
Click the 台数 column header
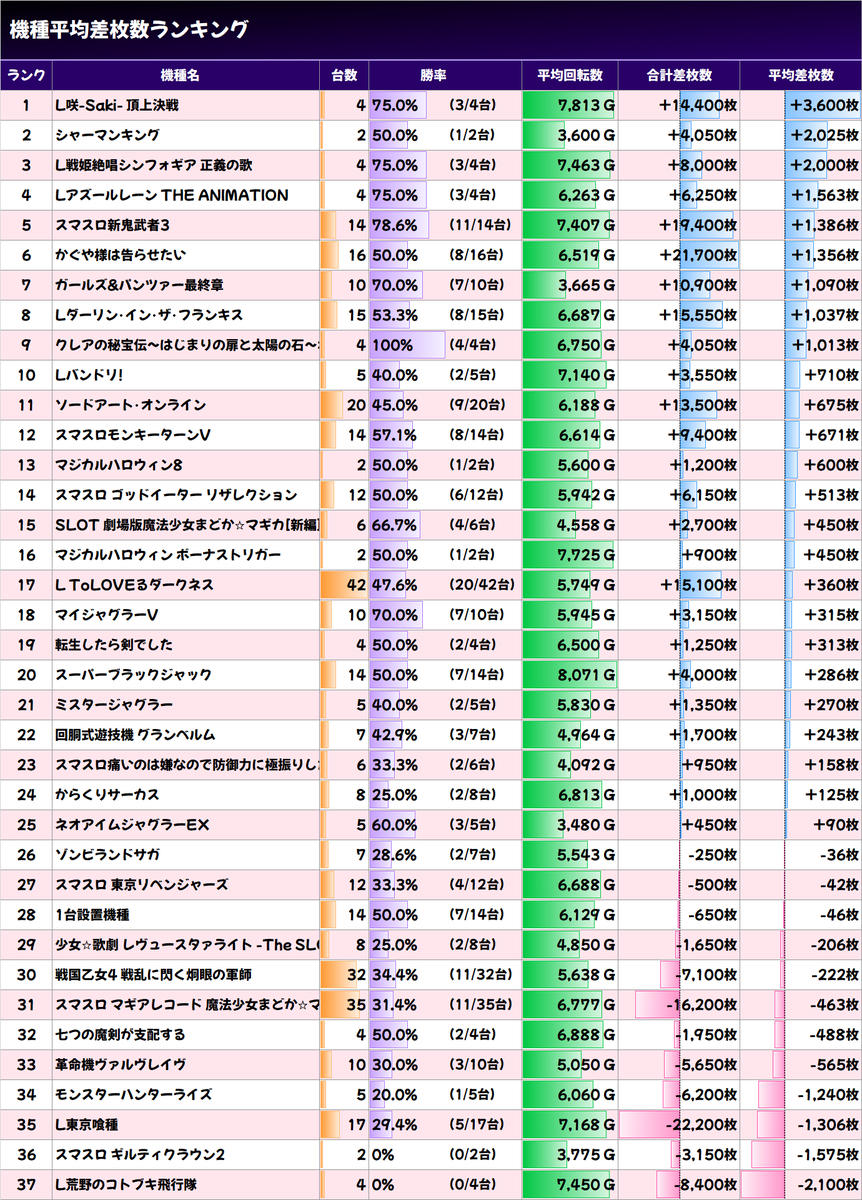(344, 75)
